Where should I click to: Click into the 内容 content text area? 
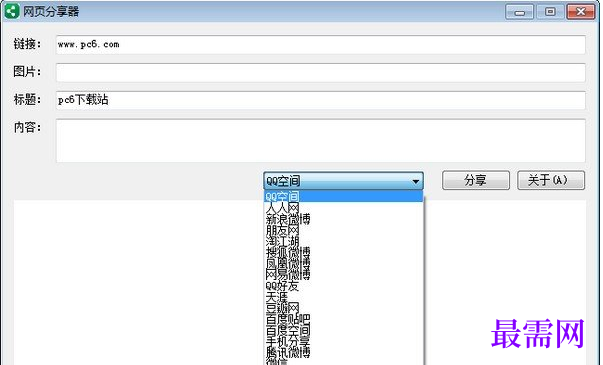[x=321, y=141]
